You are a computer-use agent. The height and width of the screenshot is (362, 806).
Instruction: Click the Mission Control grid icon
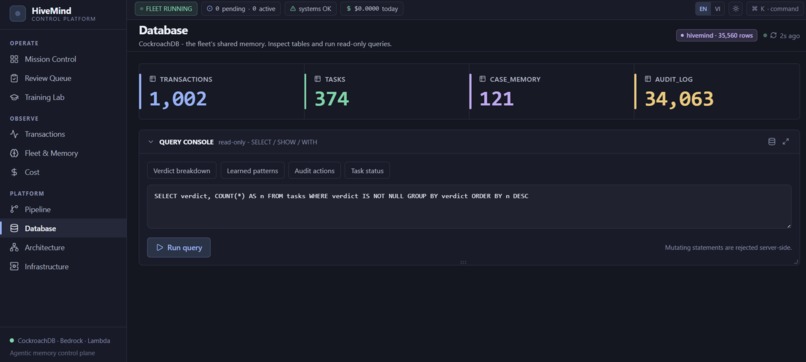tap(14, 59)
